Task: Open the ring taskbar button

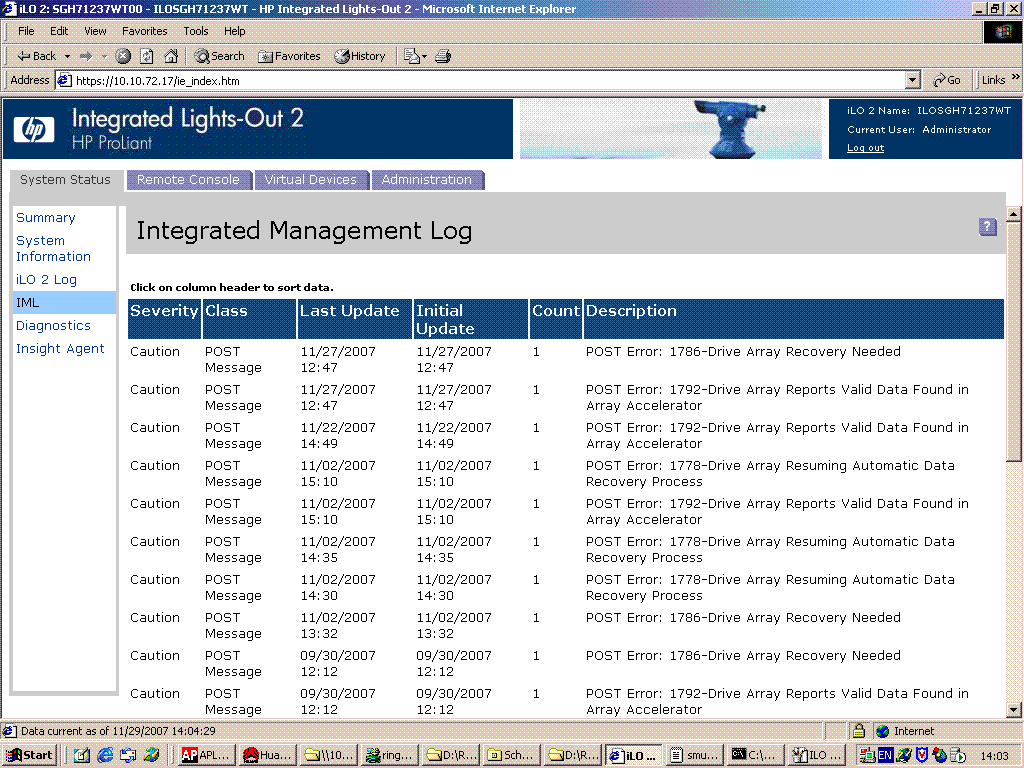Action: point(389,755)
